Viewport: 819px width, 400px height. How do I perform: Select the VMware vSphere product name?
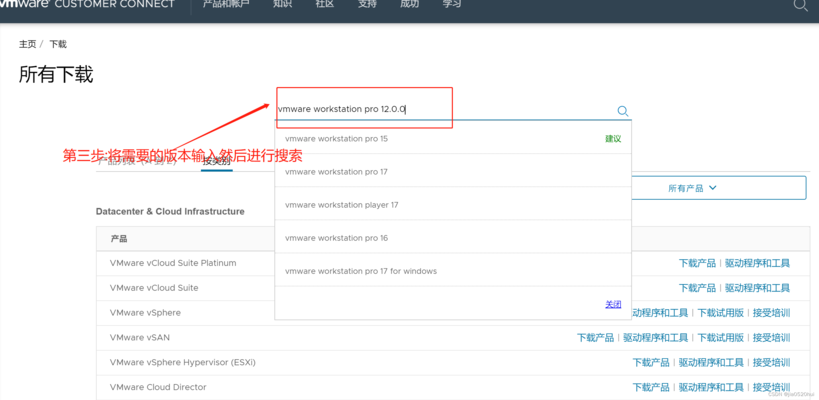pyautogui.click(x=145, y=313)
